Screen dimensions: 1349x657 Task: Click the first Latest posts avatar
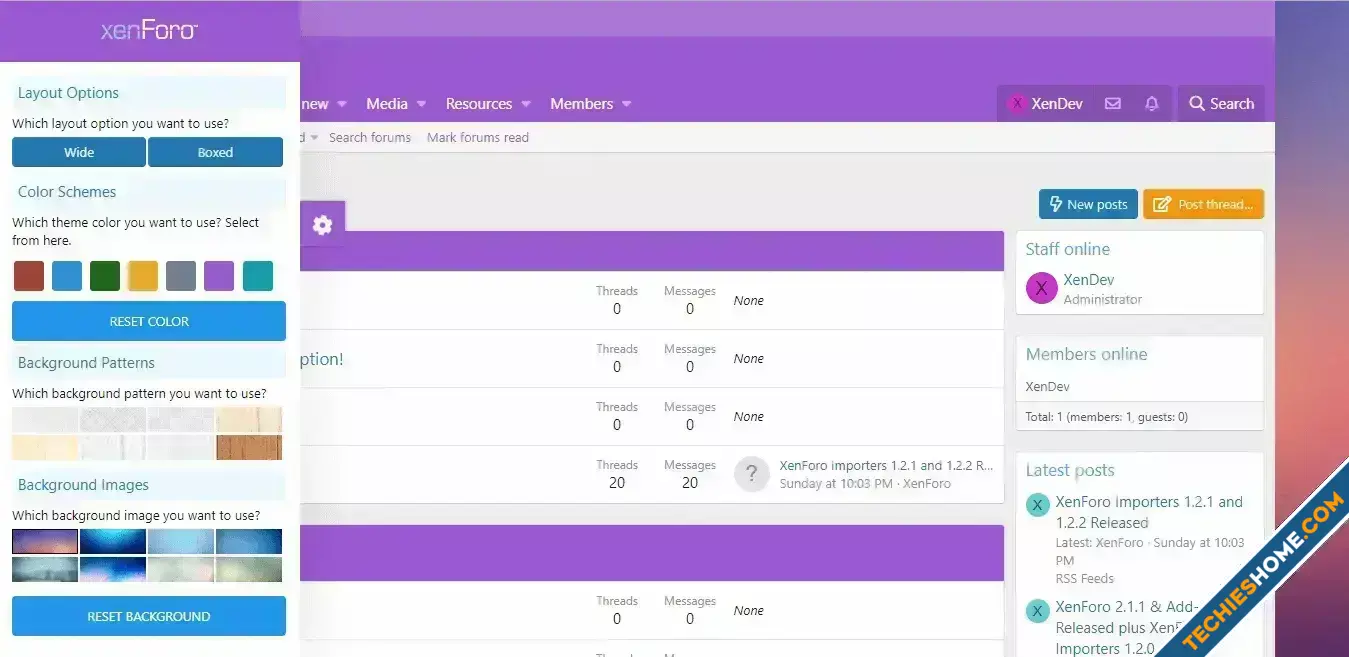click(1038, 505)
